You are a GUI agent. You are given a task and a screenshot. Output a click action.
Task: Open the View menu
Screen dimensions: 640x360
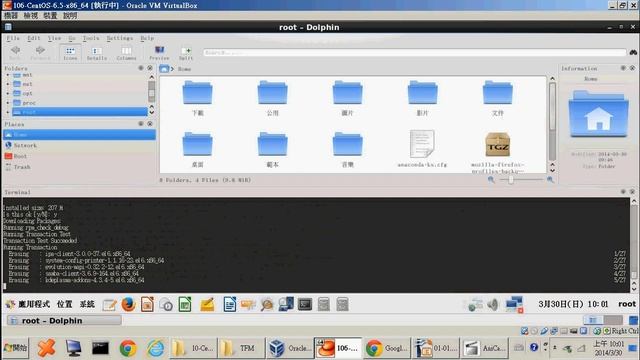point(54,38)
